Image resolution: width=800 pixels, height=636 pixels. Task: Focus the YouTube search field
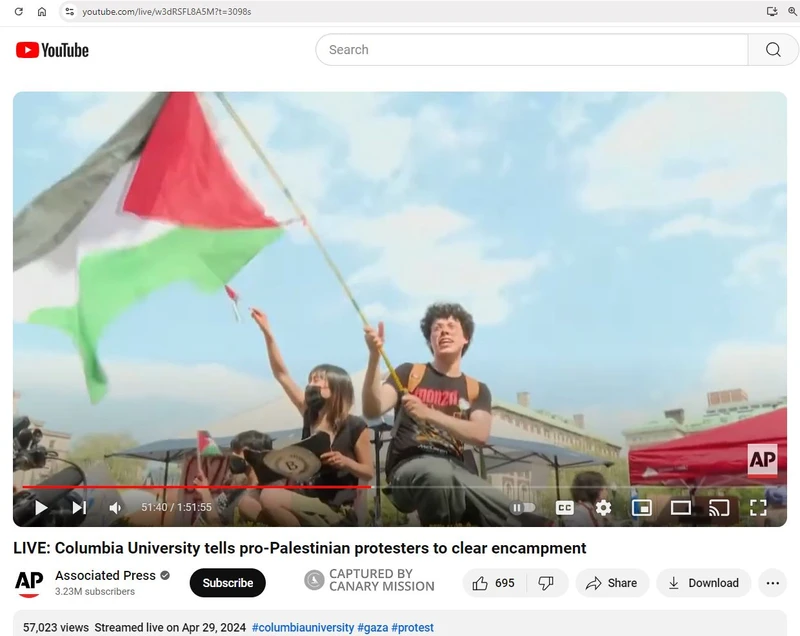530,50
